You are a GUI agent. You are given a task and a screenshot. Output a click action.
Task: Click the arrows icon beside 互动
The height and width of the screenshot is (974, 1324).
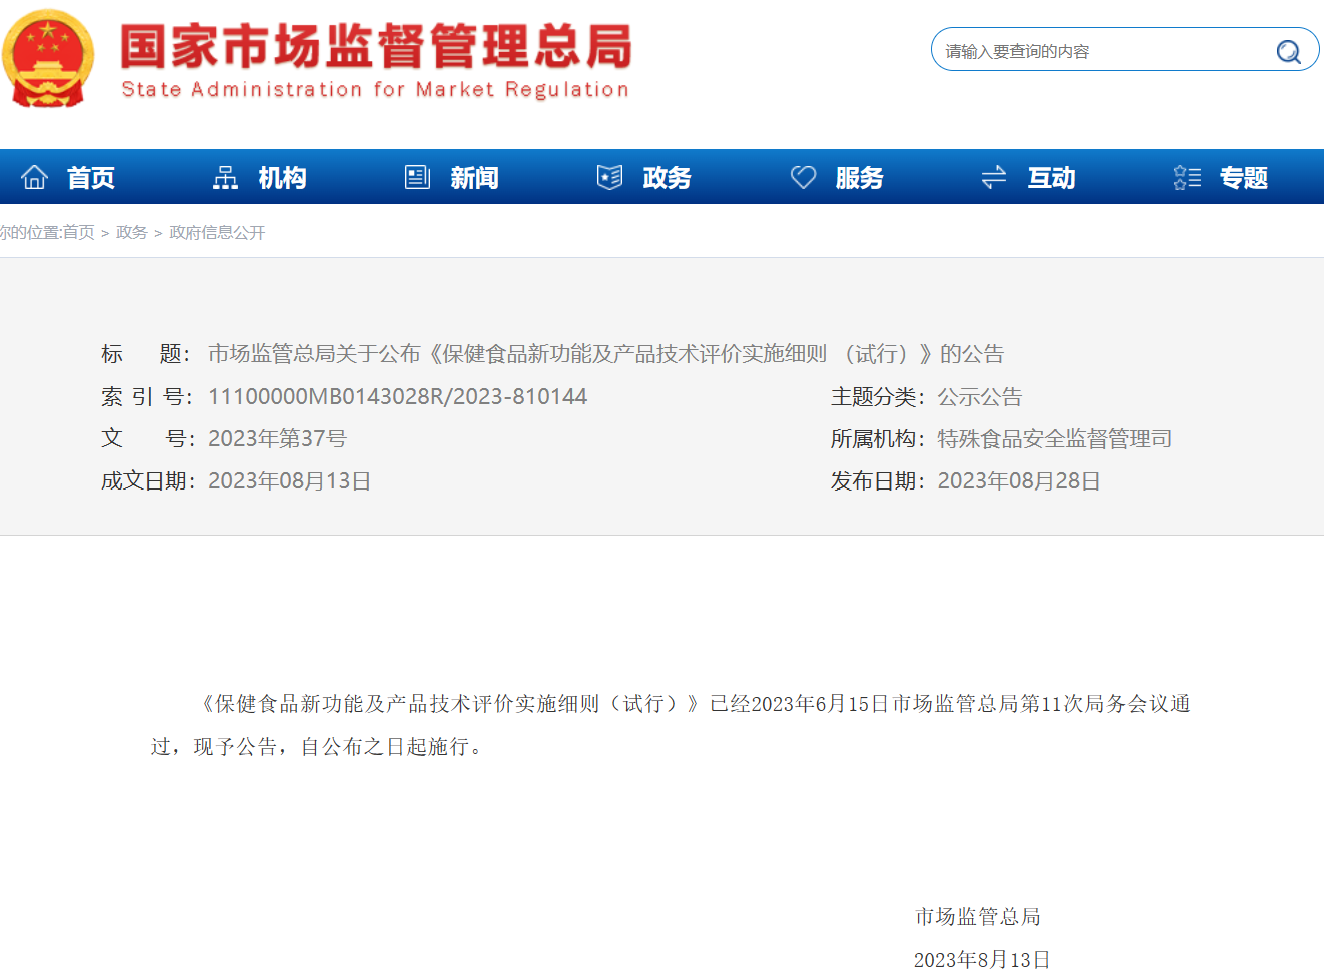(x=993, y=177)
